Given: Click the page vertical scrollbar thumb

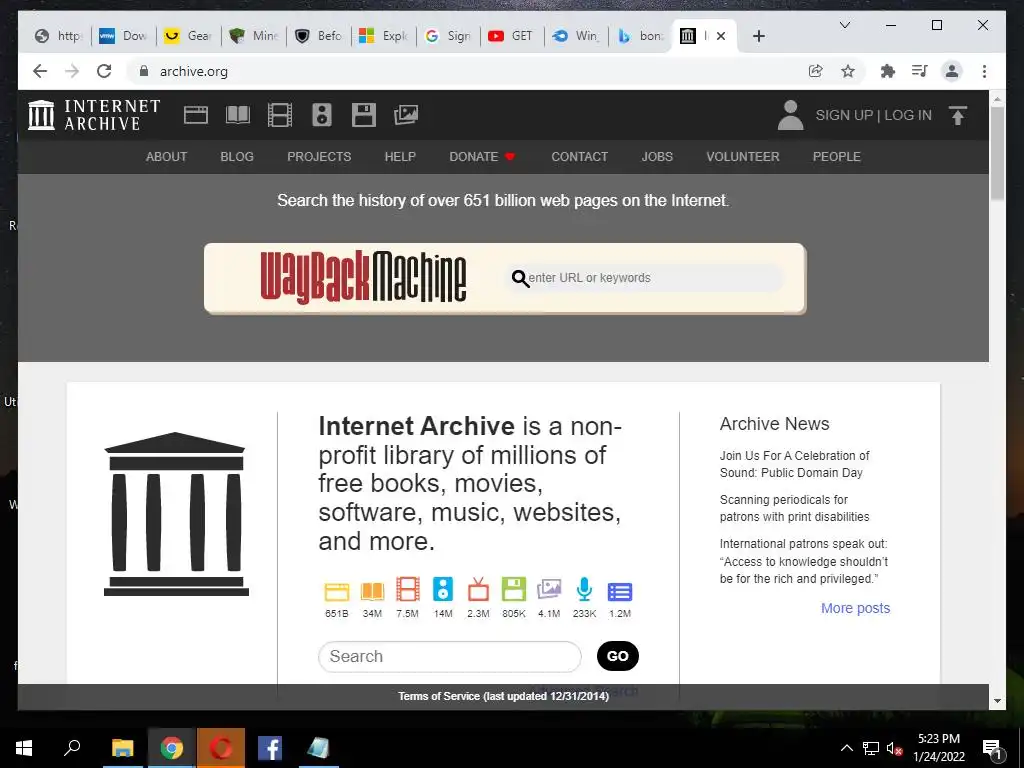Looking at the screenshot, I should tap(997, 153).
